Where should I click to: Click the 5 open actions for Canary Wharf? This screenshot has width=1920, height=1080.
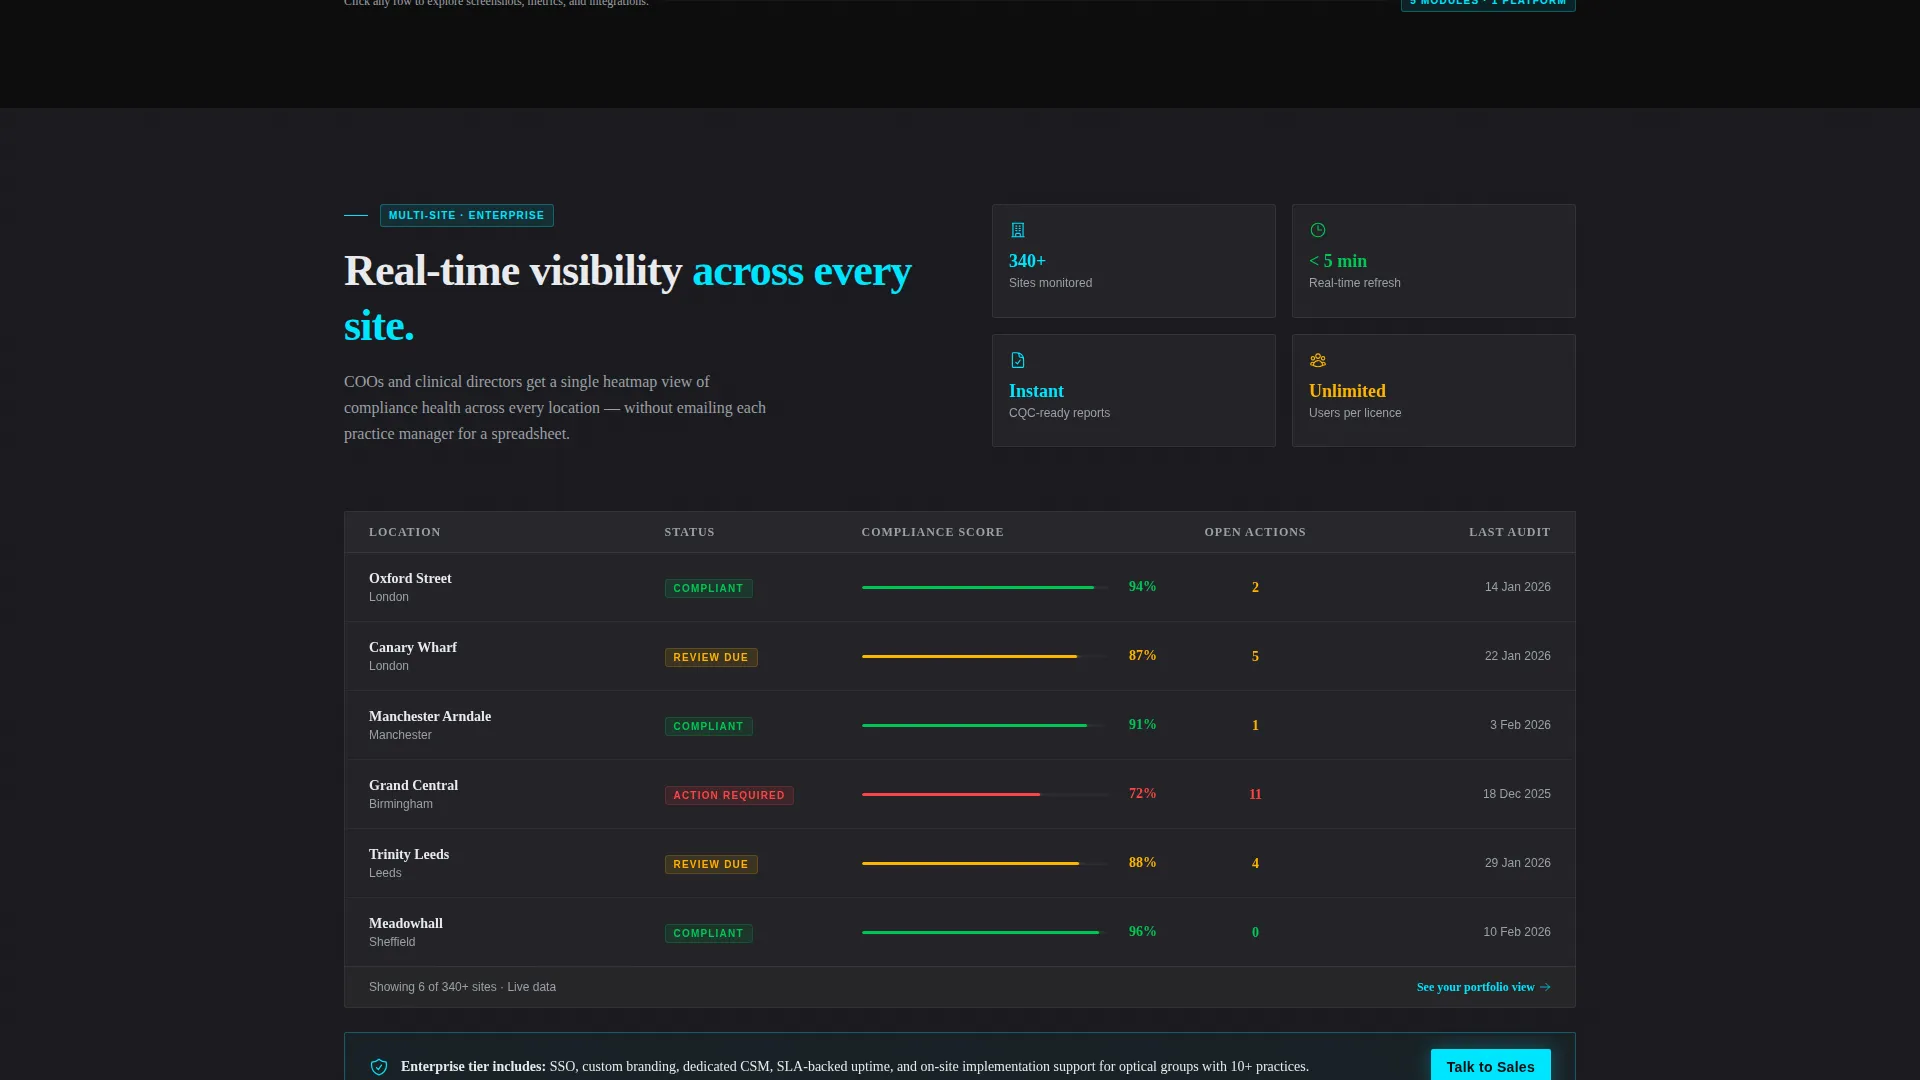coord(1255,657)
